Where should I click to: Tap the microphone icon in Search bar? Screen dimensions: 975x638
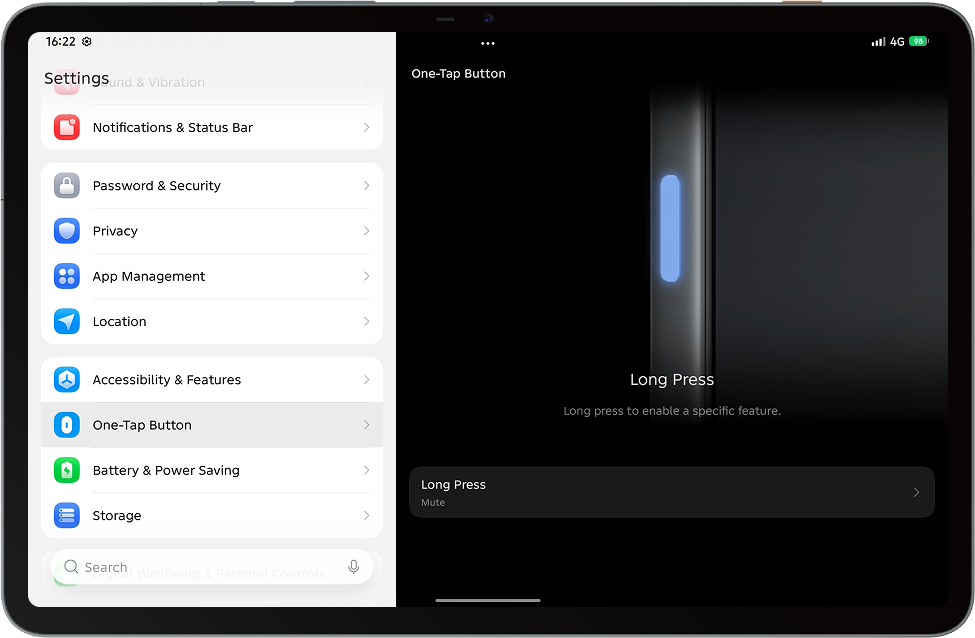point(353,566)
